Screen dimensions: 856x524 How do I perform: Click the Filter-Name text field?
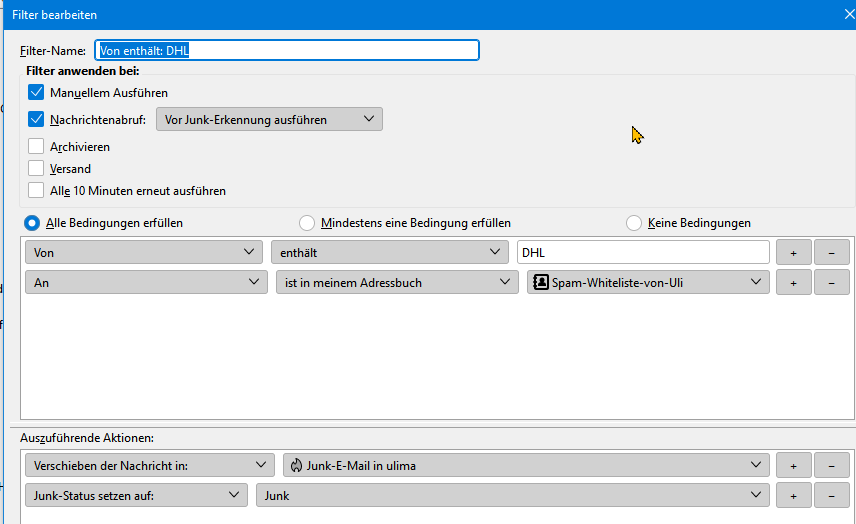click(287, 50)
